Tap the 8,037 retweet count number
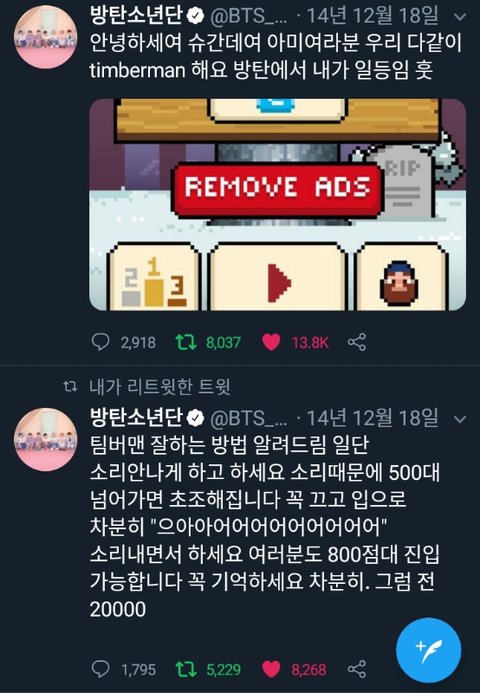This screenshot has height=693, width=480. 223,343
